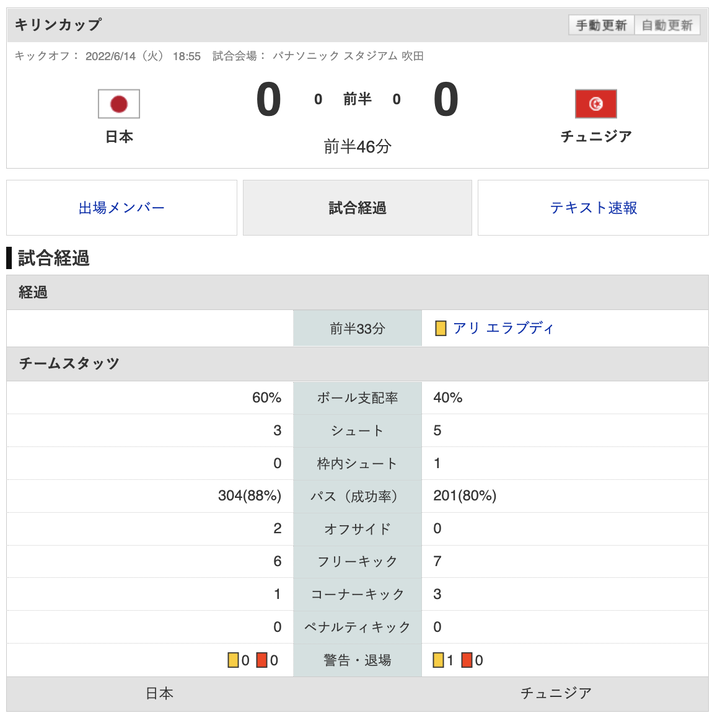Screen dimensions: 720x718
Task: Click the 経過 section header
Action: click(x=34, y=293)
